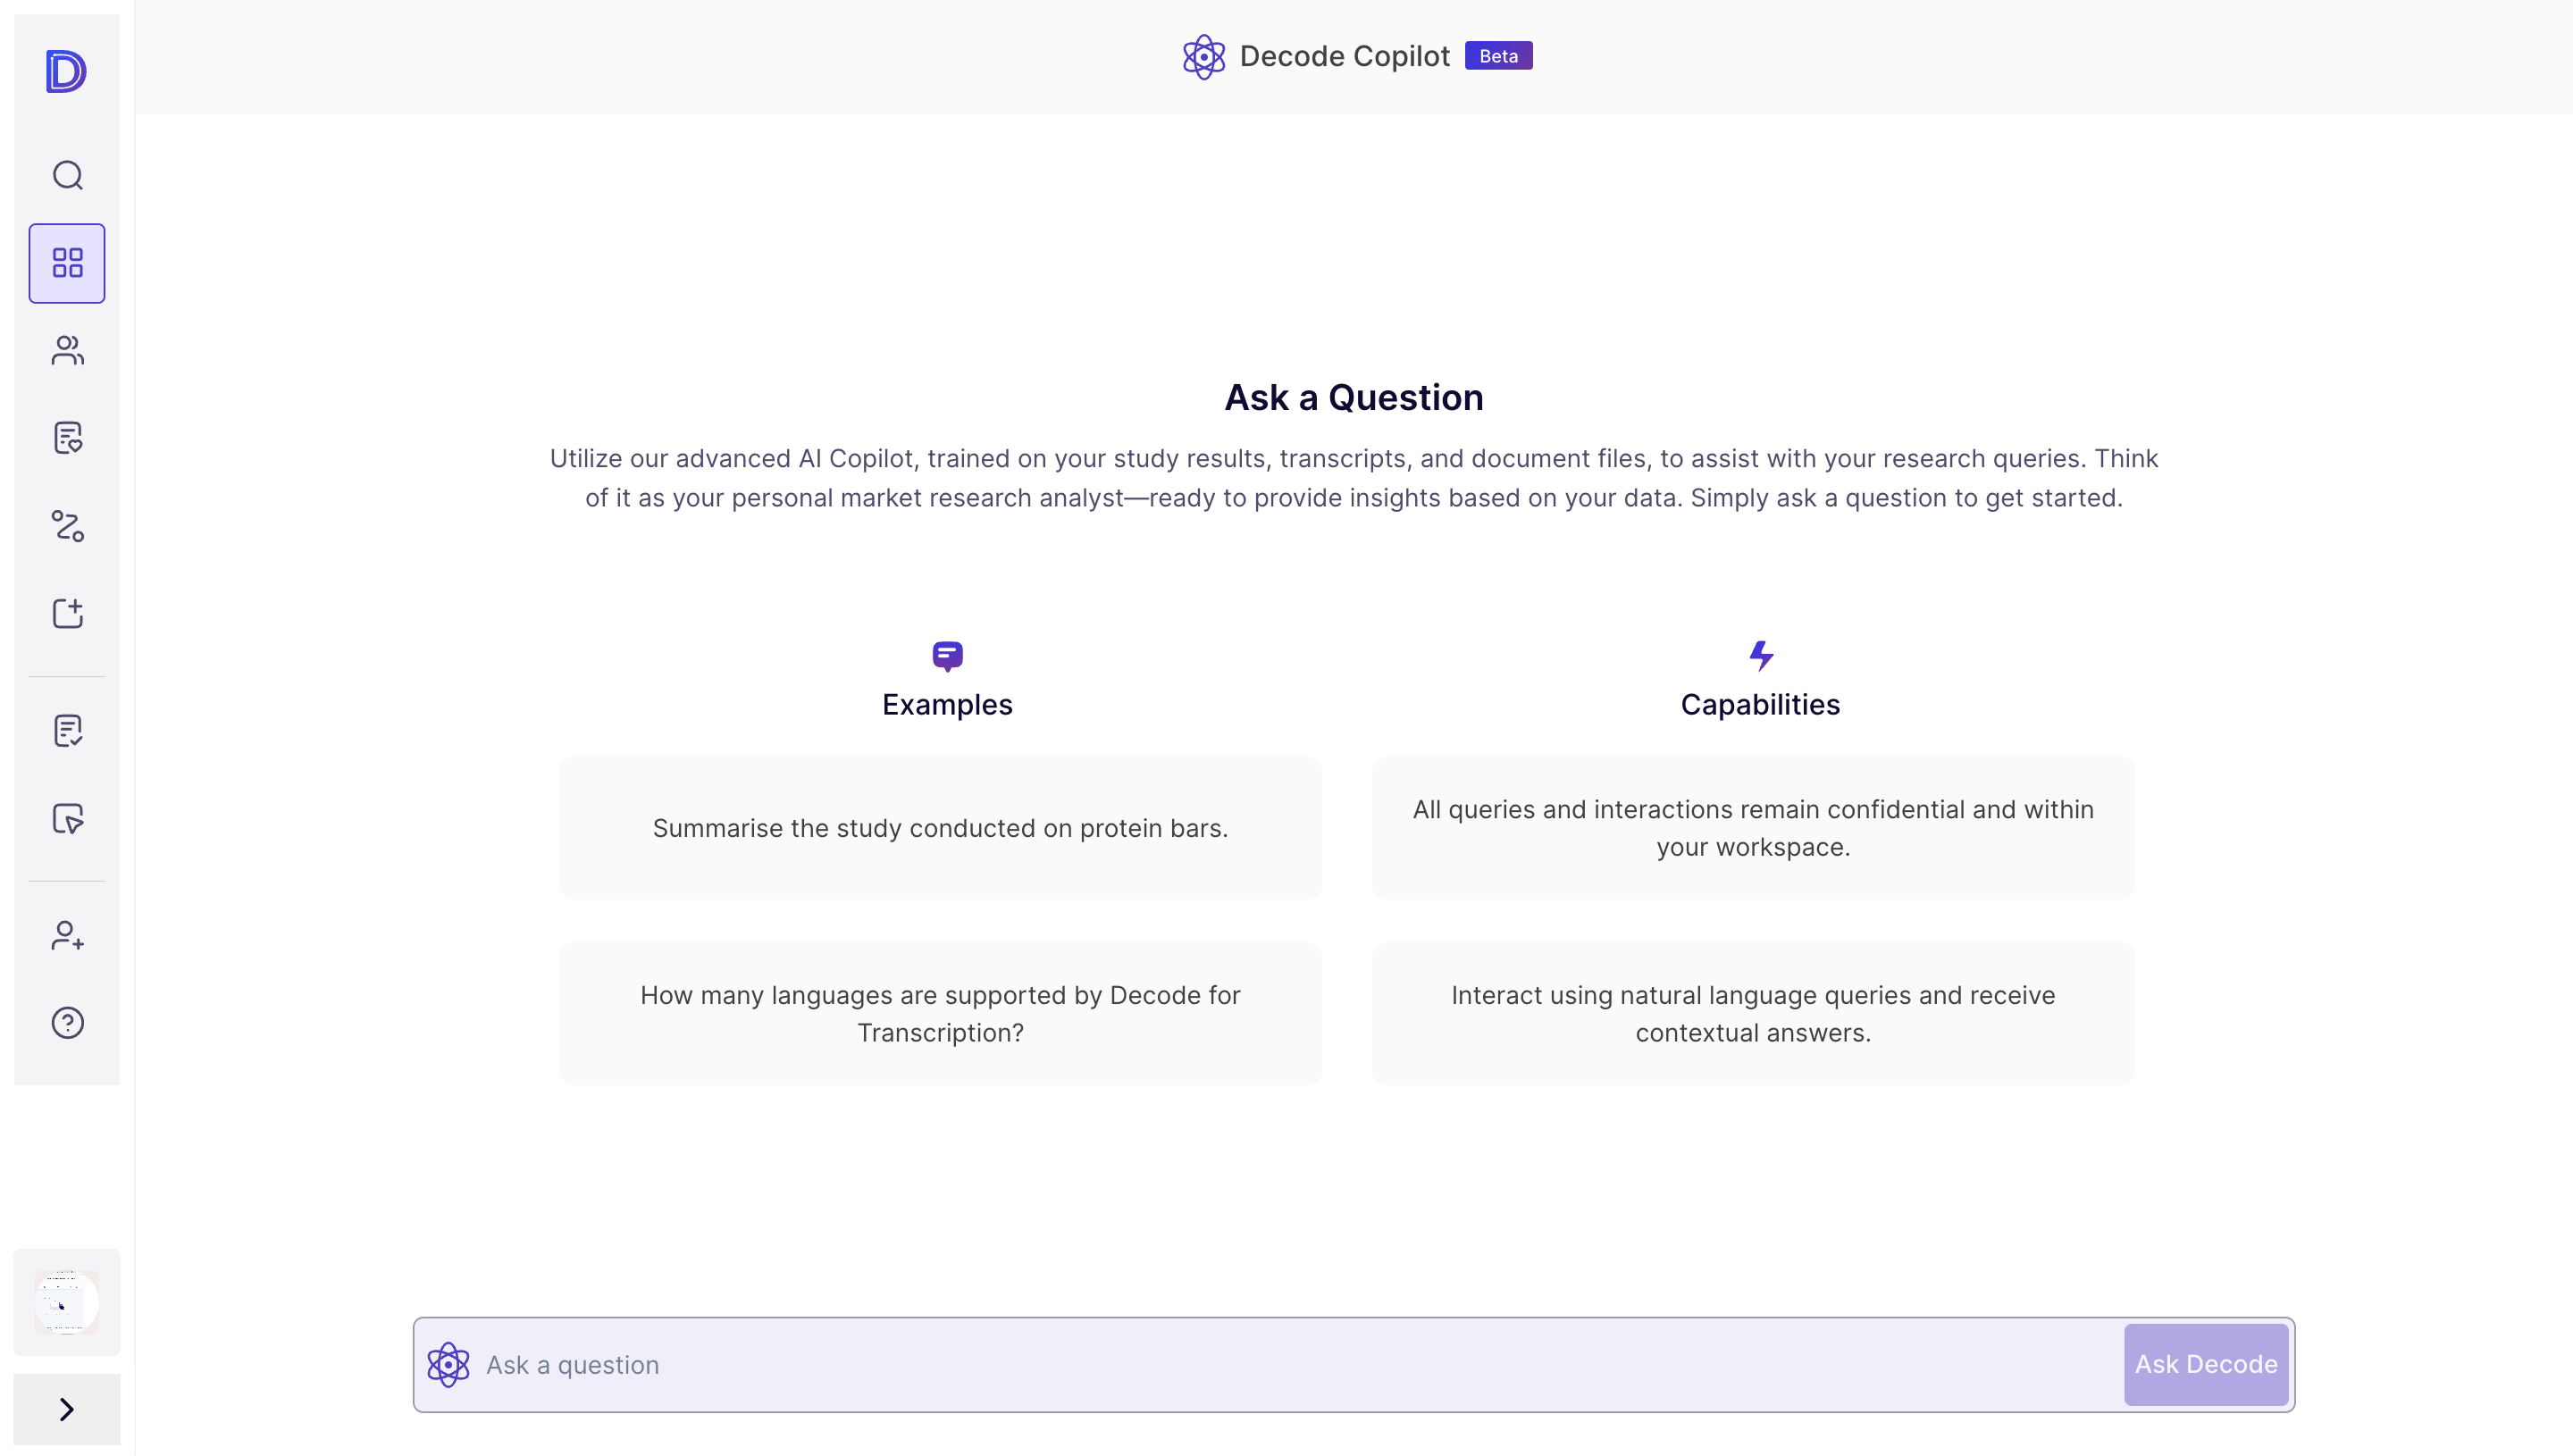Viewport: 2573px width, 1456px height.
Task: Click the Decode Copilot atom icon in header
Action: (x=1204, y=57)
